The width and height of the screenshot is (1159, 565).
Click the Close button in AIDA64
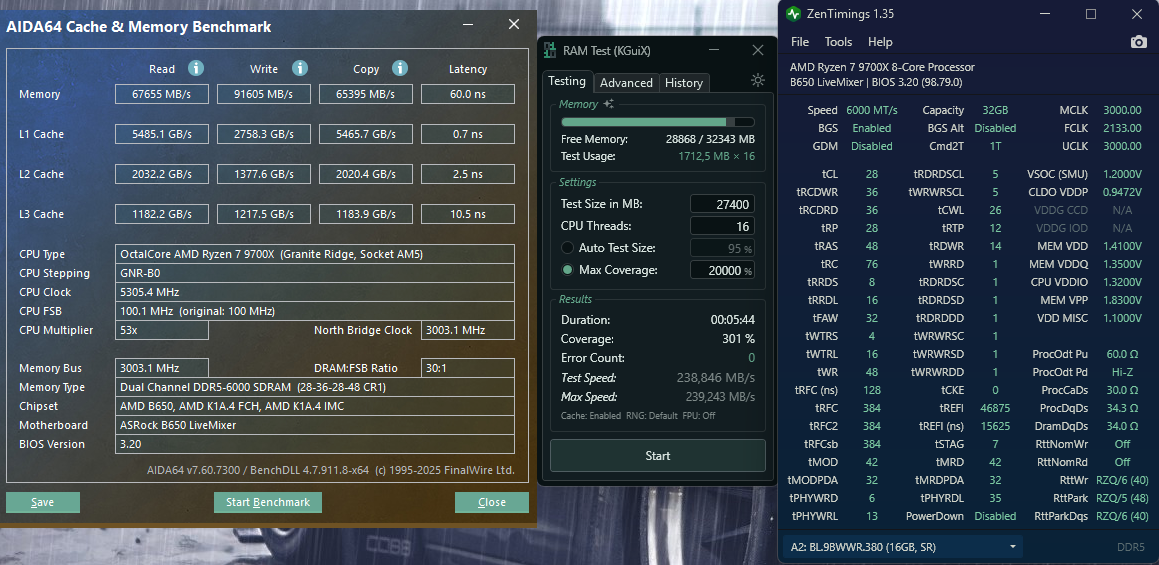(492, 502)
